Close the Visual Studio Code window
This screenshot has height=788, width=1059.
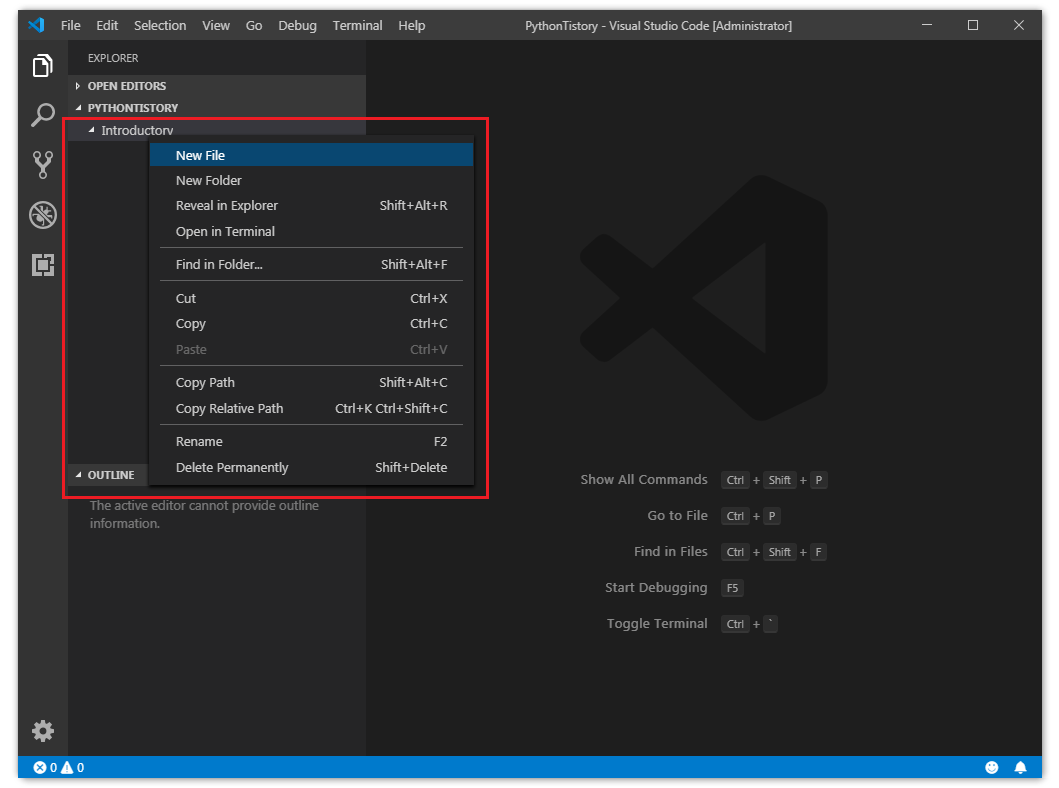(x=1018, y=26)
